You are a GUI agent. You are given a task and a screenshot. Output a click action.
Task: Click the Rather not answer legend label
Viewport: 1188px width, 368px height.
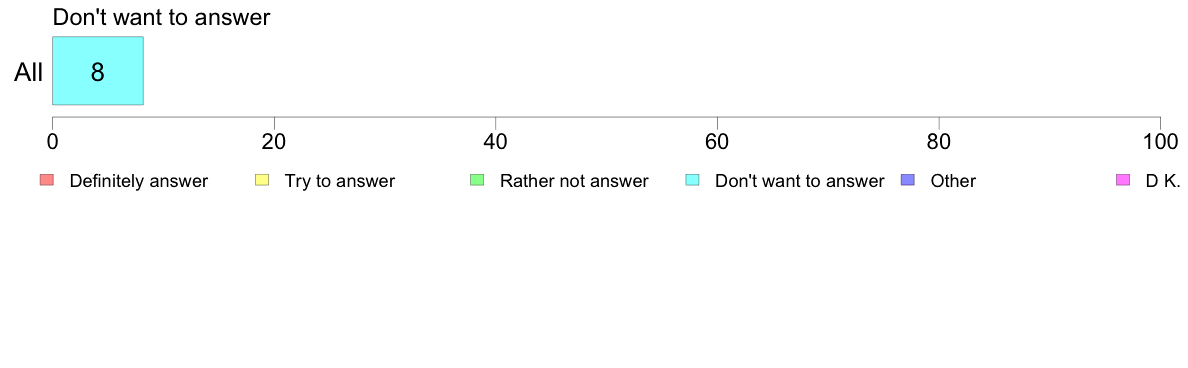coord(574,181)
